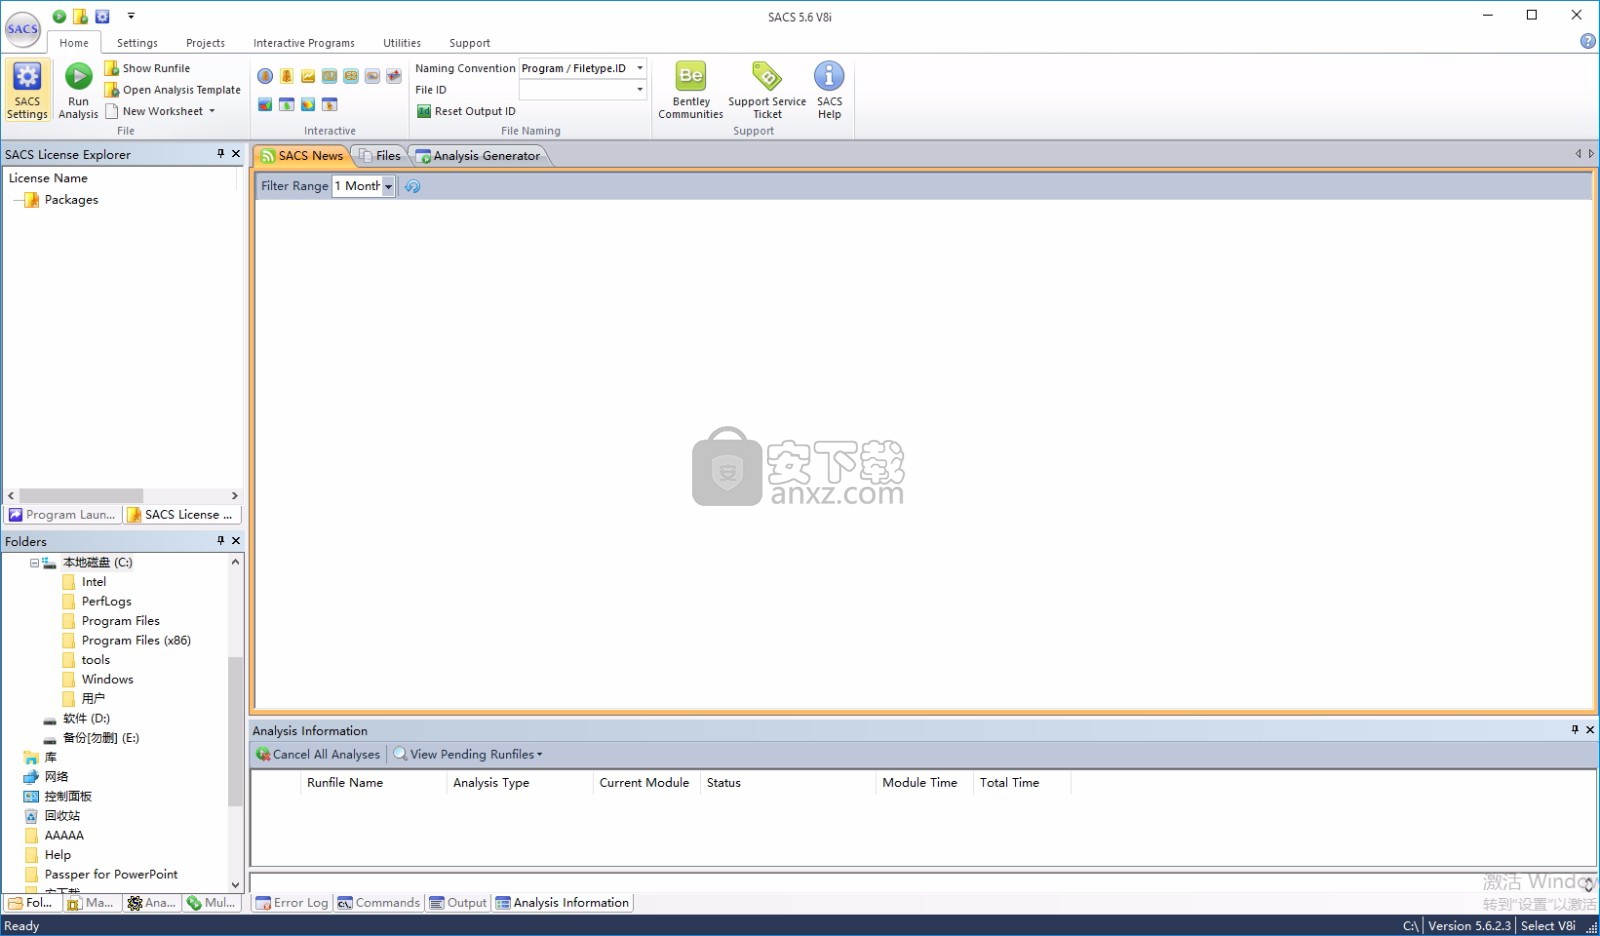The height and width of the screenshot is (936, 1600).
Task: Launch the four-circles interactive program icon
Action: point(351,76)
